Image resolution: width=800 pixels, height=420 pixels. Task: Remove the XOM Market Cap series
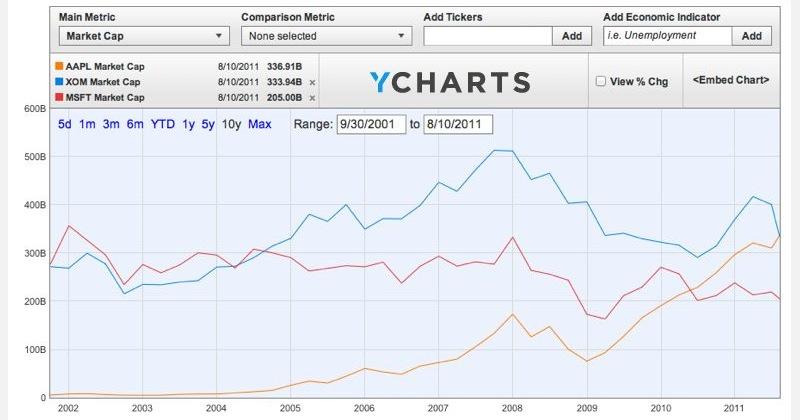(x=312, y=82)
